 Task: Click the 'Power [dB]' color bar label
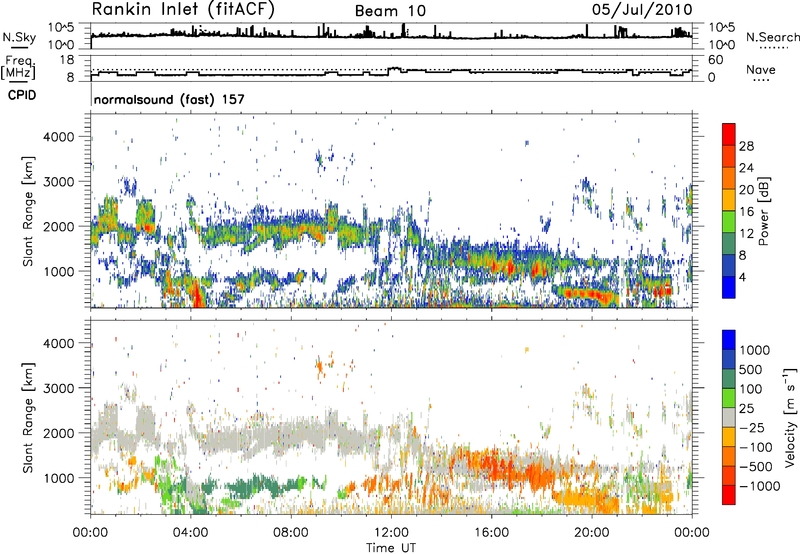click(x=763, y=211)
